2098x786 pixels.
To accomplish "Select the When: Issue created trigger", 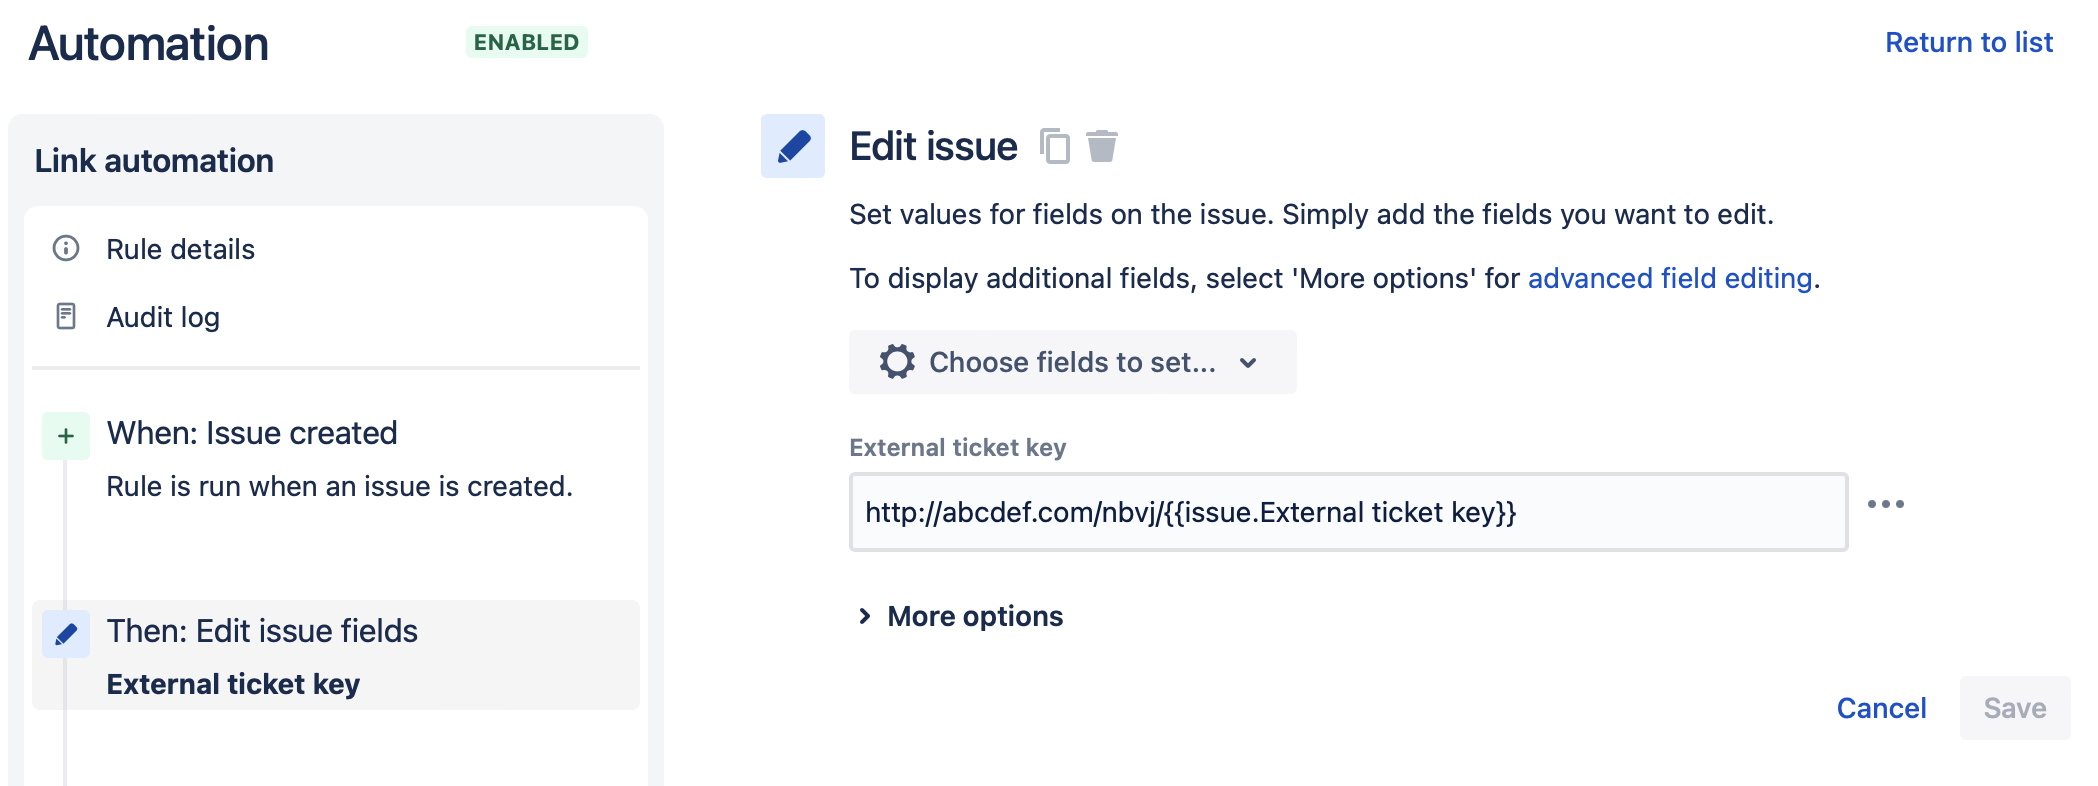I will tap(250, 432).
